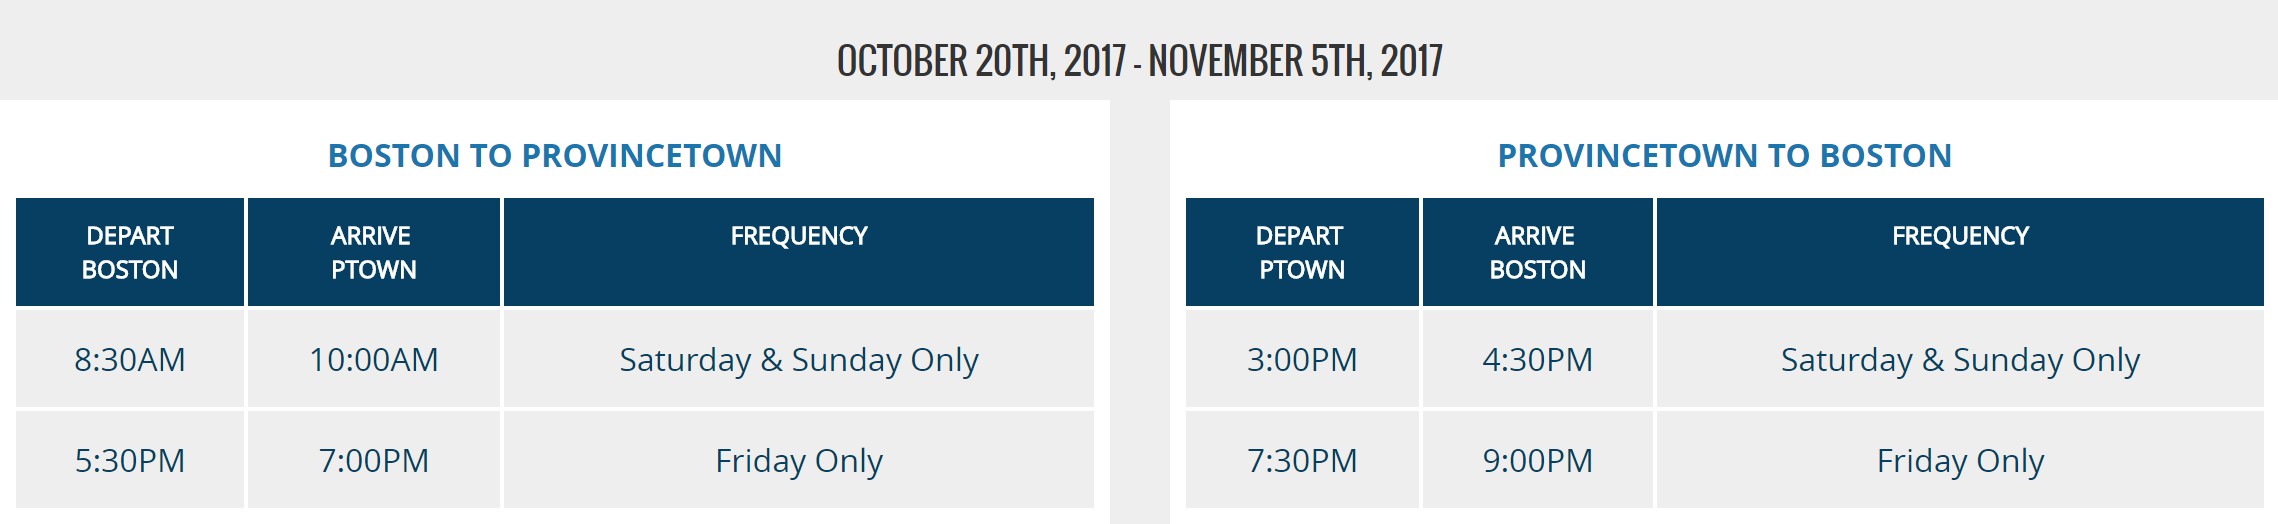This screenshot has width=2278, height=524.
Task: Click the Arrive Boston column header
Action: pyautogui.click(x=1537, y=252)
